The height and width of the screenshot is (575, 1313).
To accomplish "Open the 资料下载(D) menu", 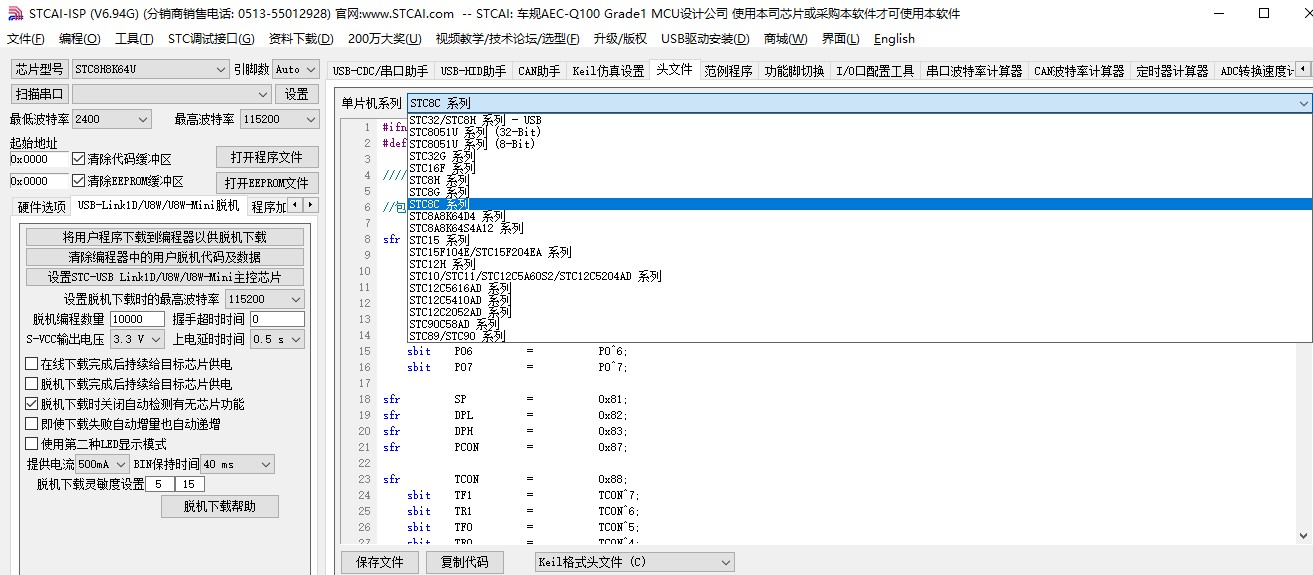I will (301, 39).
